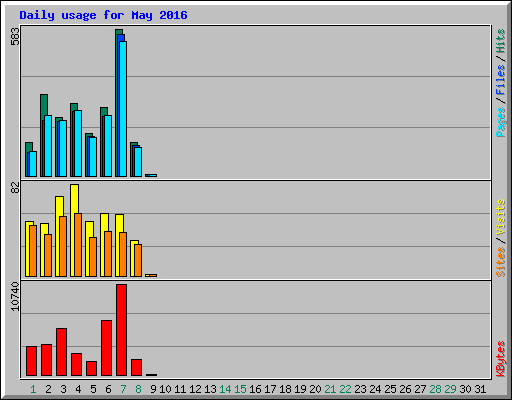The height and width of the screenshot is (400, 512).
Task: Click day 16 on the x-axis
Action: click(255, 389)
